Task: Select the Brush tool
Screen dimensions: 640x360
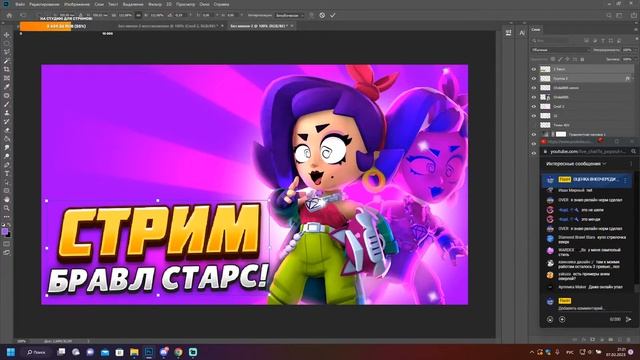Action: [x=7, y=104]
